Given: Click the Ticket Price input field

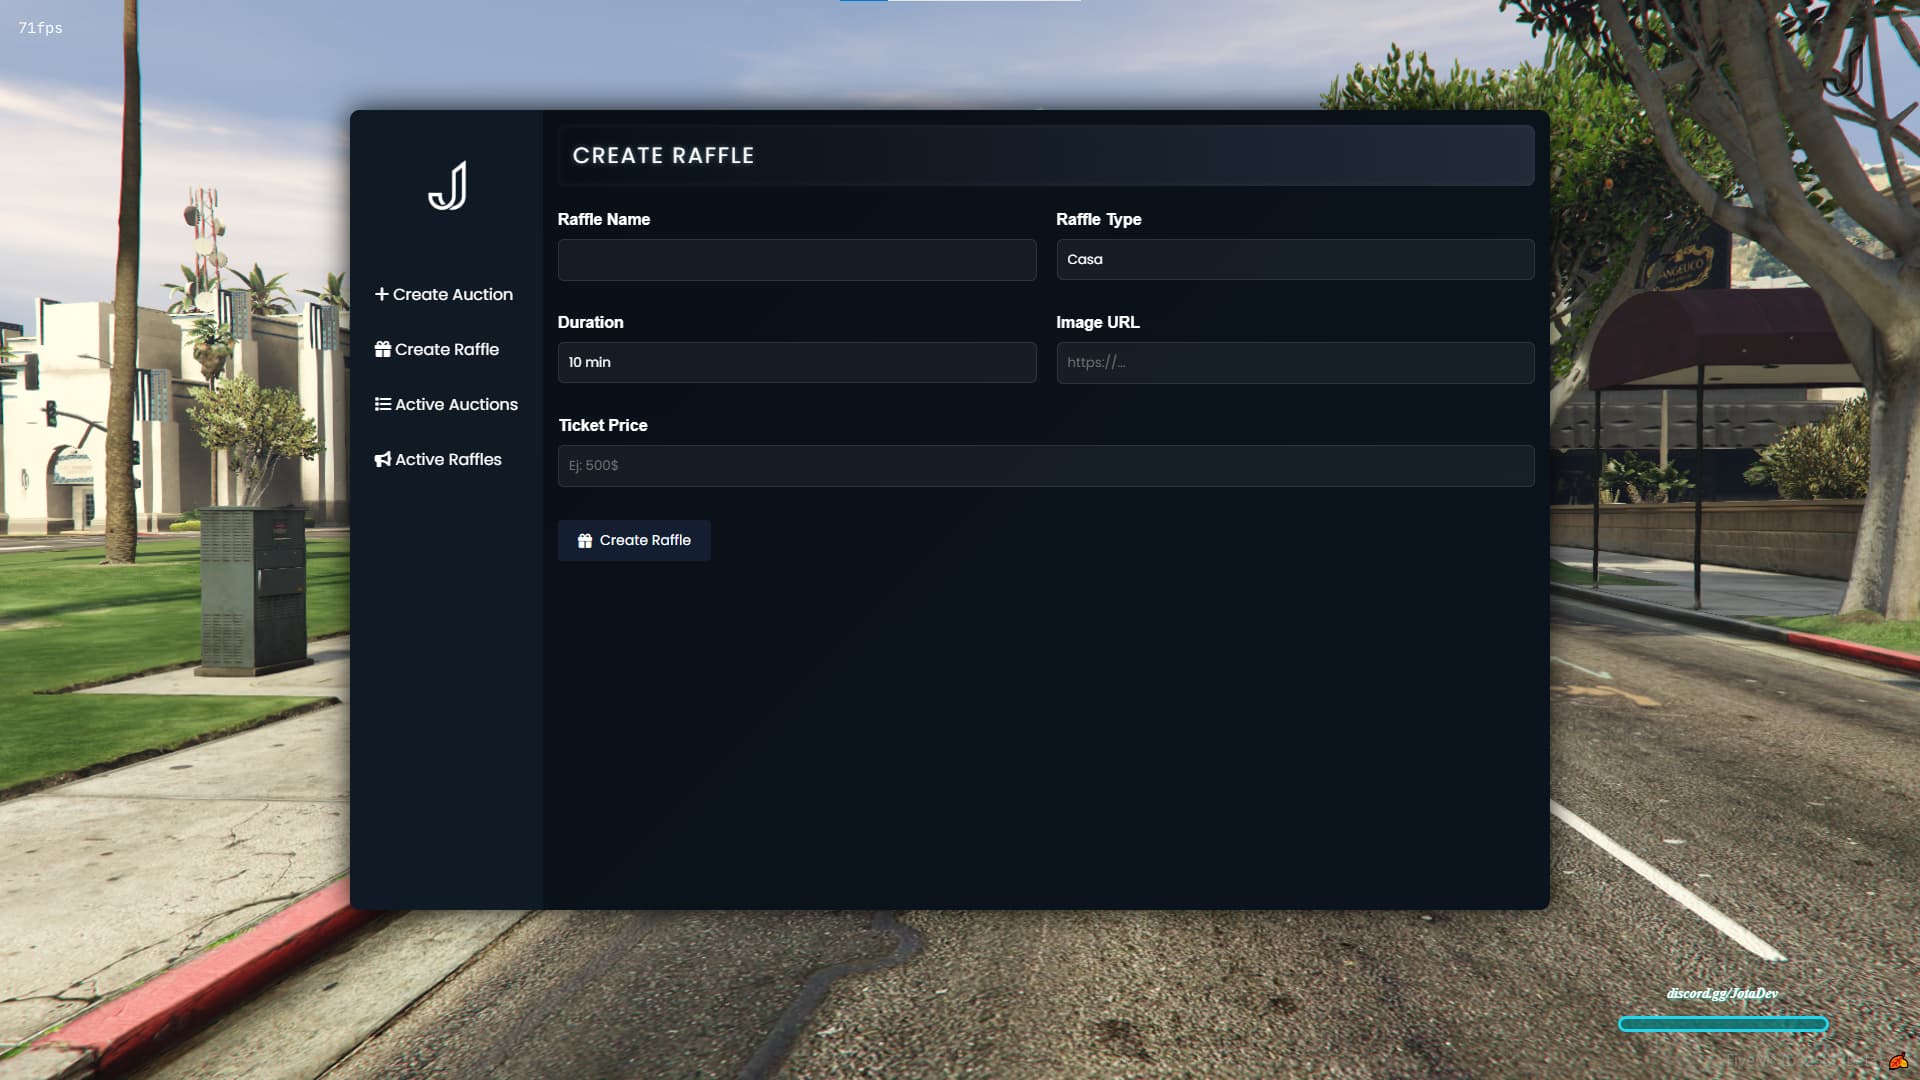Looking at the screenshot, I should point(1045,466).
